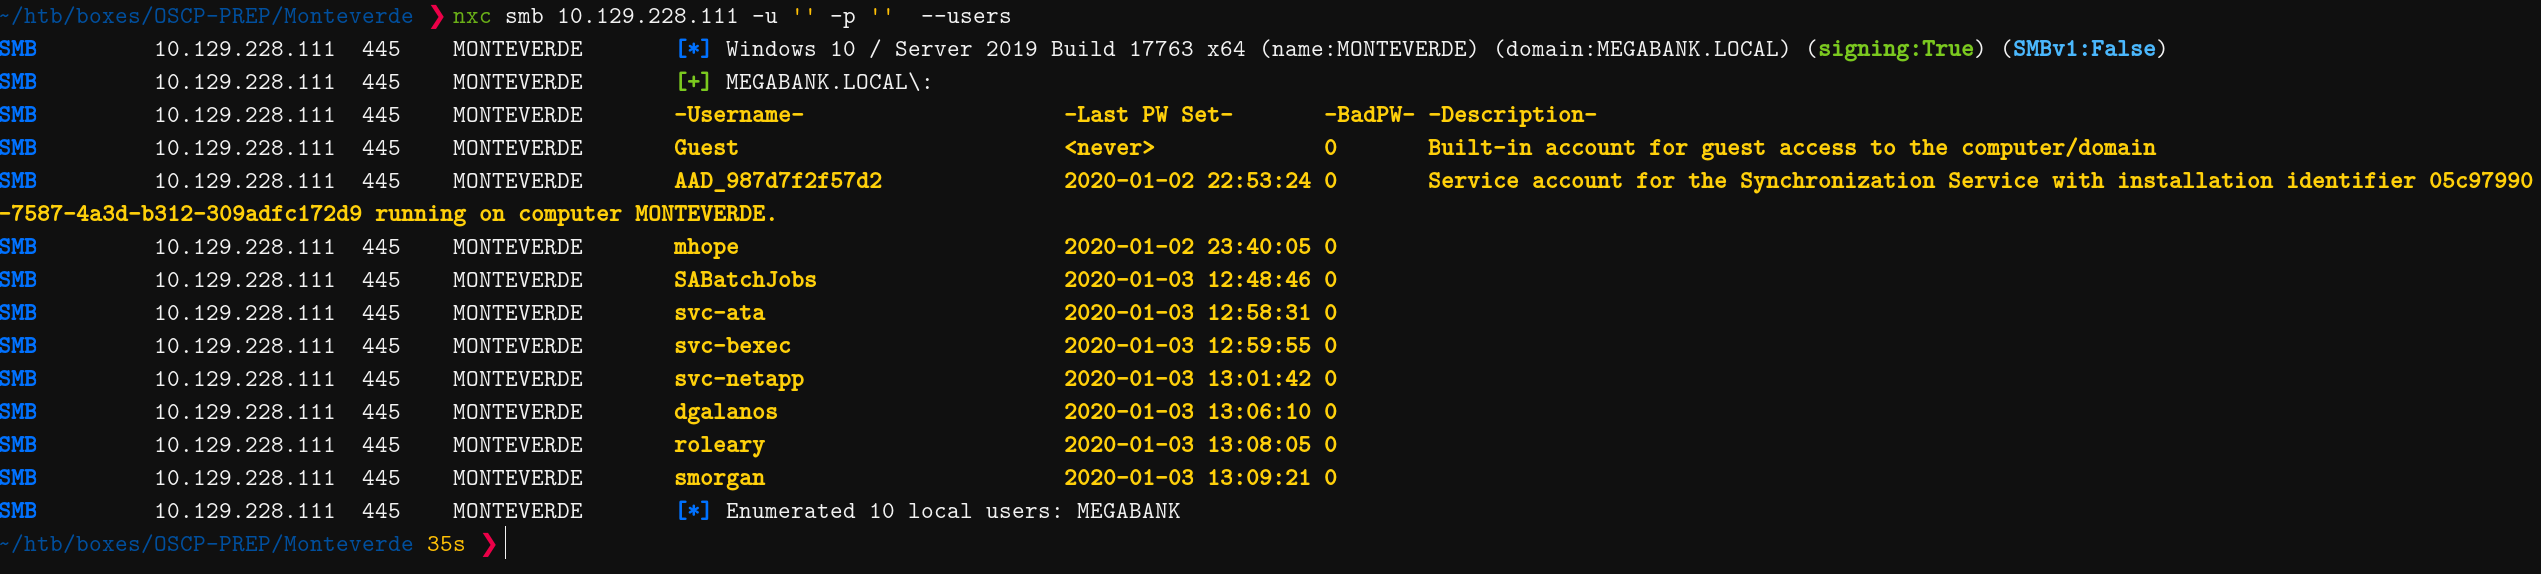Viewport: 2541px width, 574px height.
Task: Click the mhope username
Action: click(706, 247)
